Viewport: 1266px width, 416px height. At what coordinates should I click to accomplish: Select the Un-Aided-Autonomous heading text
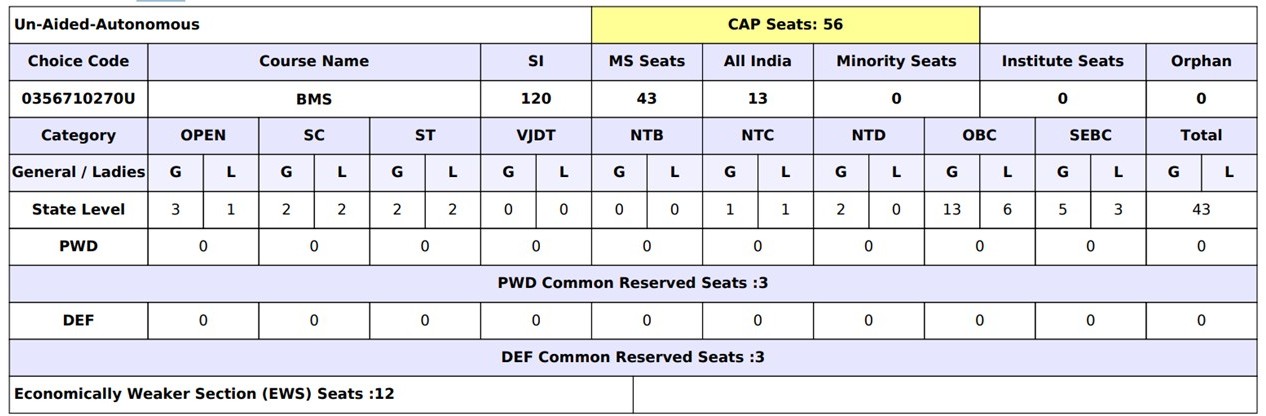tap(107, 25)
